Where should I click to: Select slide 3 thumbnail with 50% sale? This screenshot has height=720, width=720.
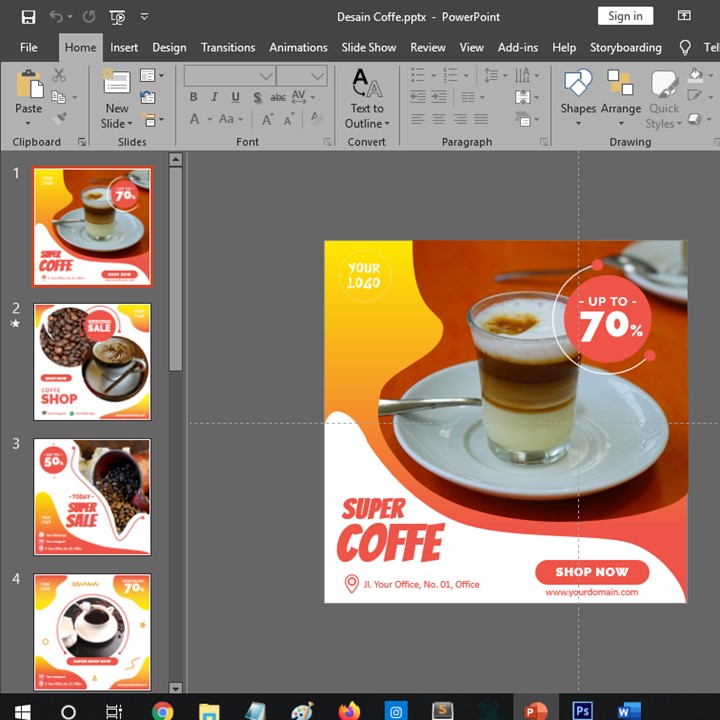tap(92, 497)
